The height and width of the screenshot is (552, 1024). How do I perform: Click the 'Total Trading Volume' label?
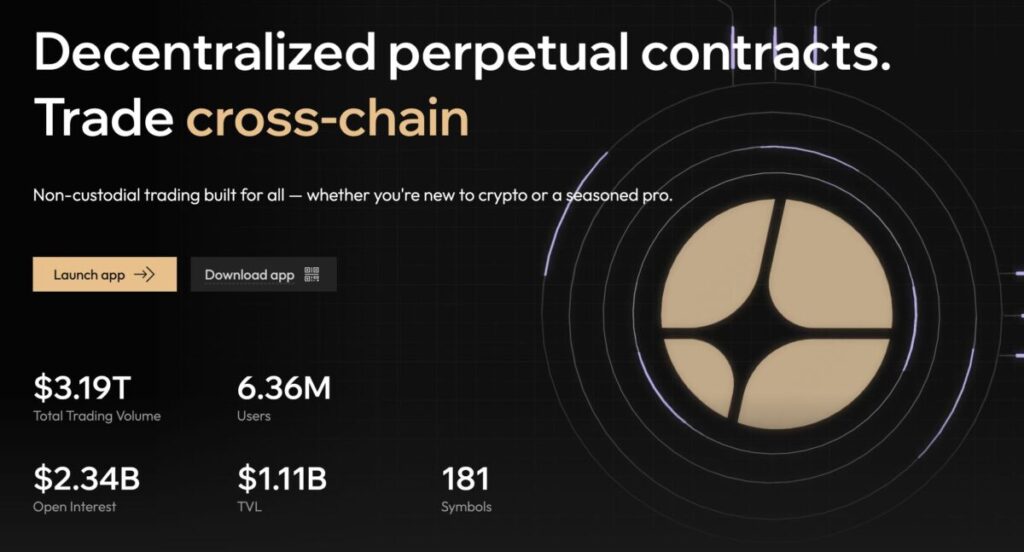[96, 416]
